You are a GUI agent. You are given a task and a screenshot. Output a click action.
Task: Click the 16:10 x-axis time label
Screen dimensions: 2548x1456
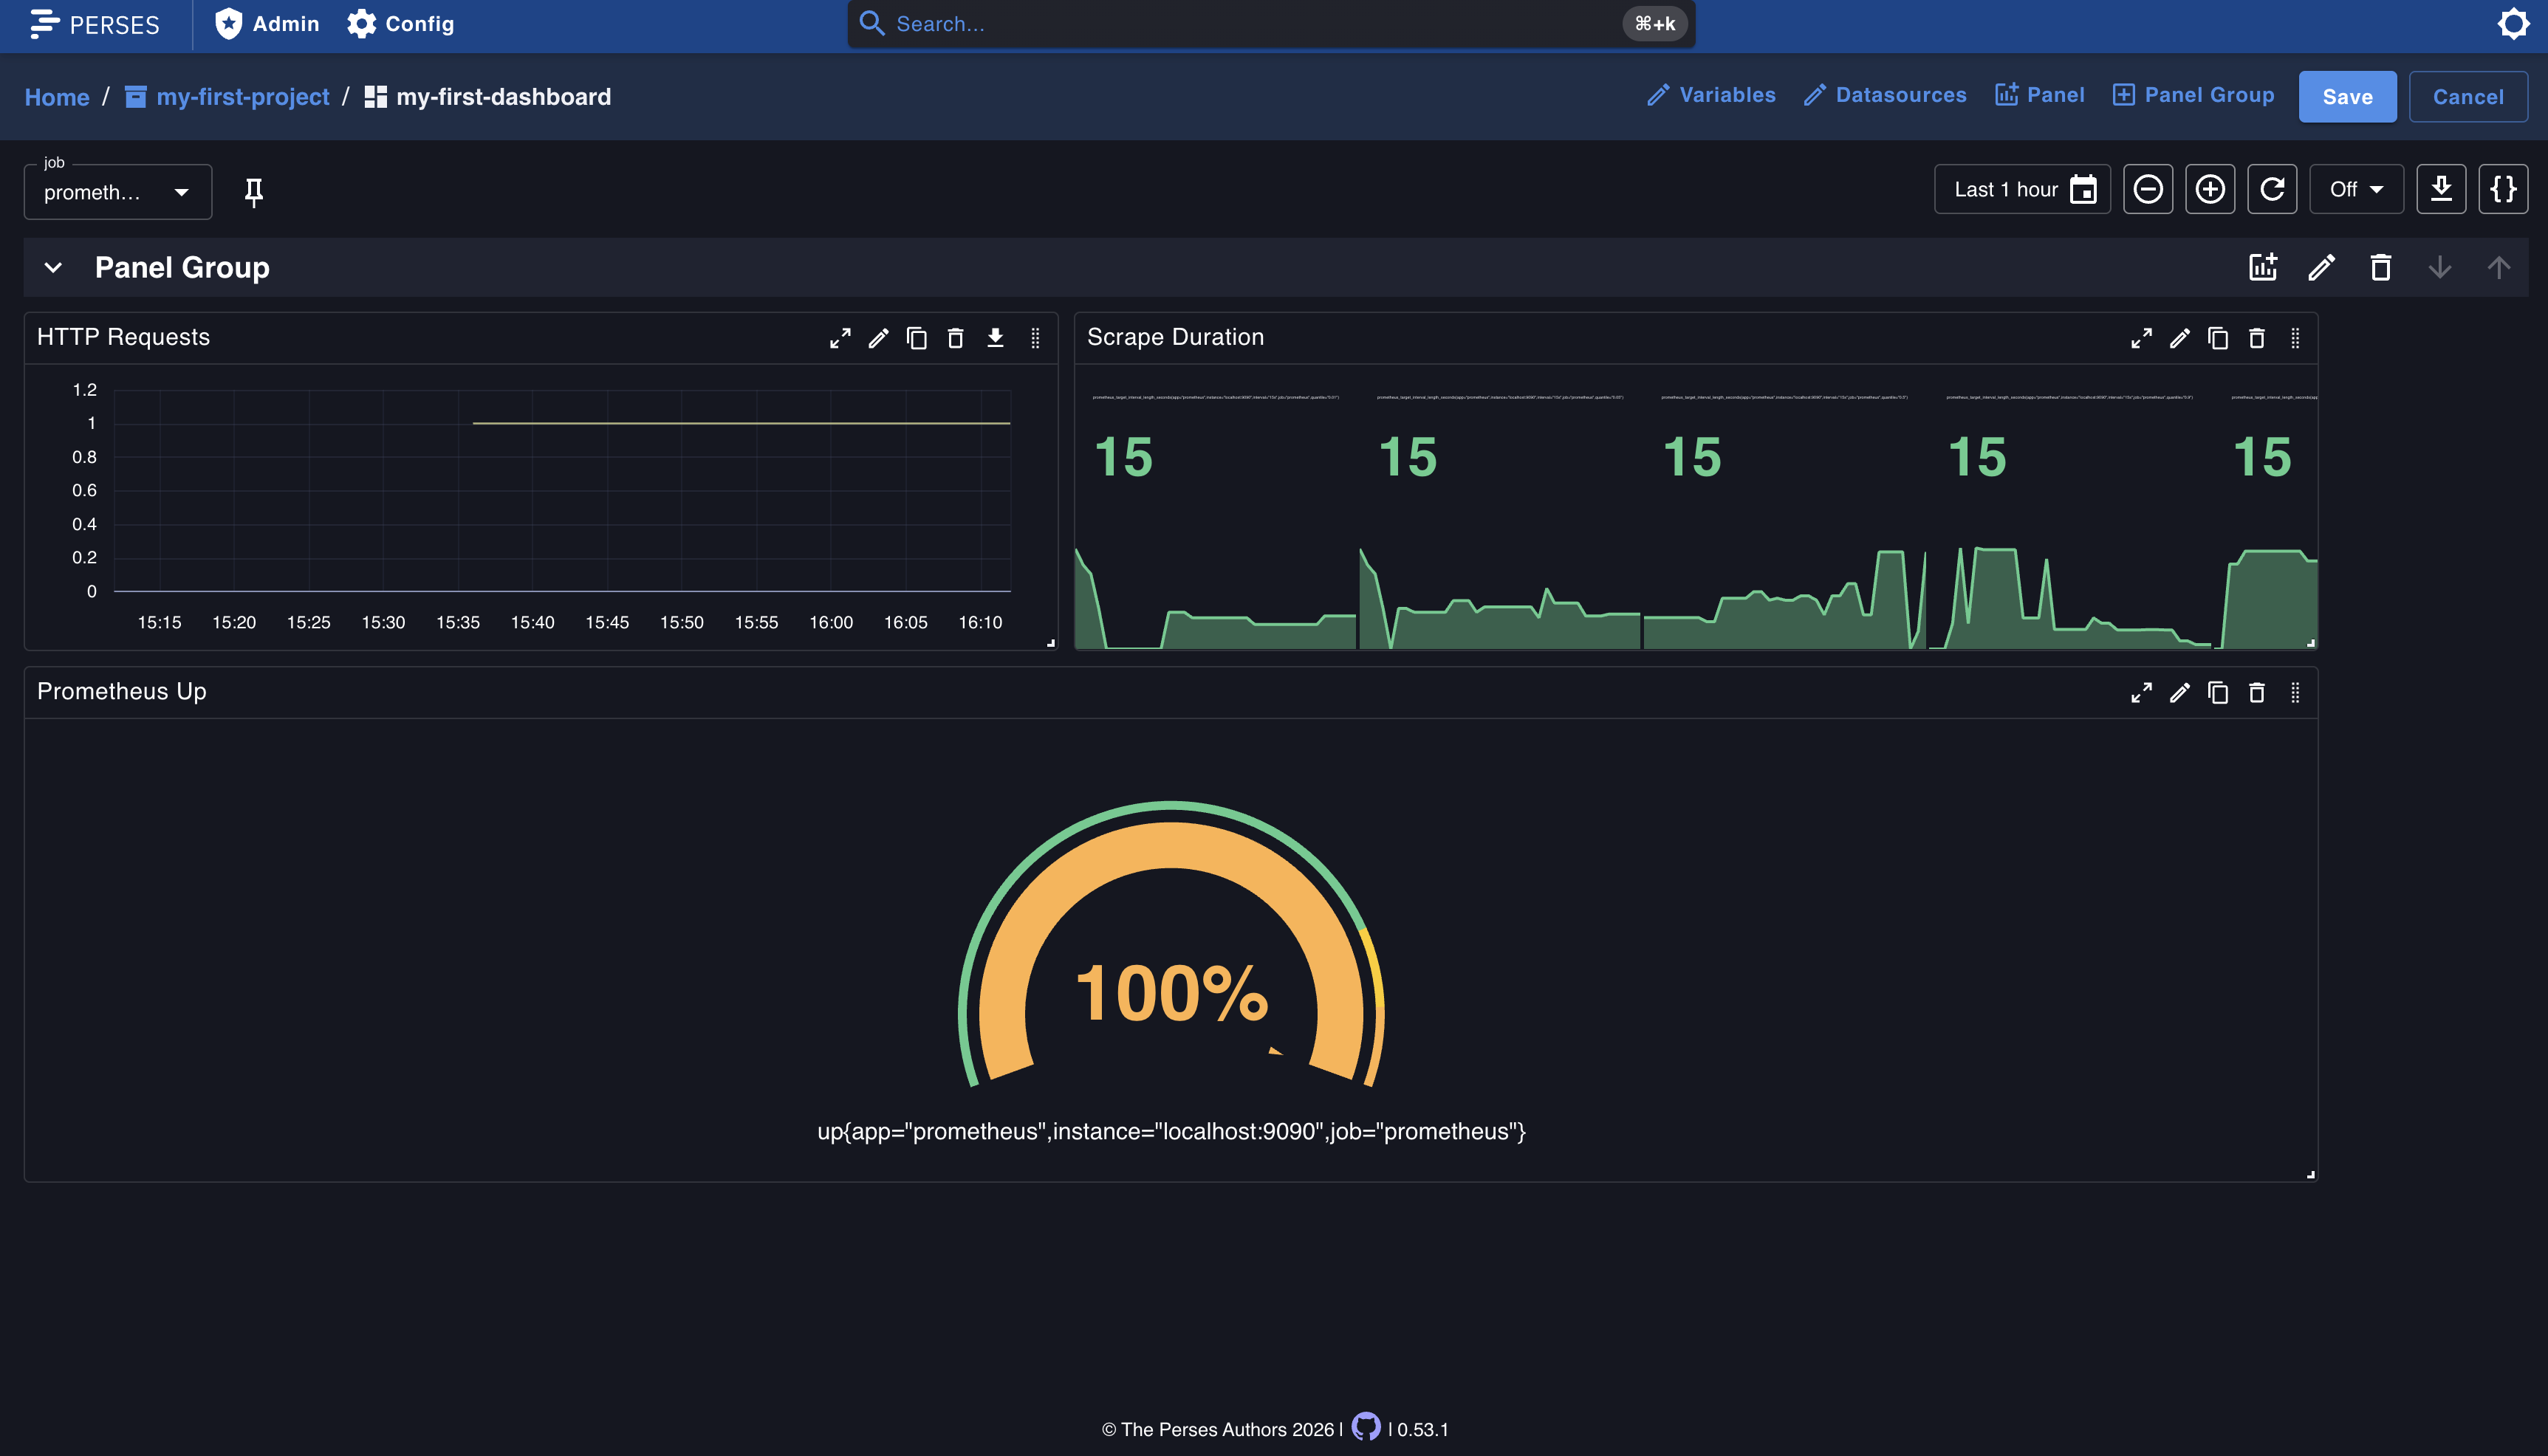click(980, 622)
